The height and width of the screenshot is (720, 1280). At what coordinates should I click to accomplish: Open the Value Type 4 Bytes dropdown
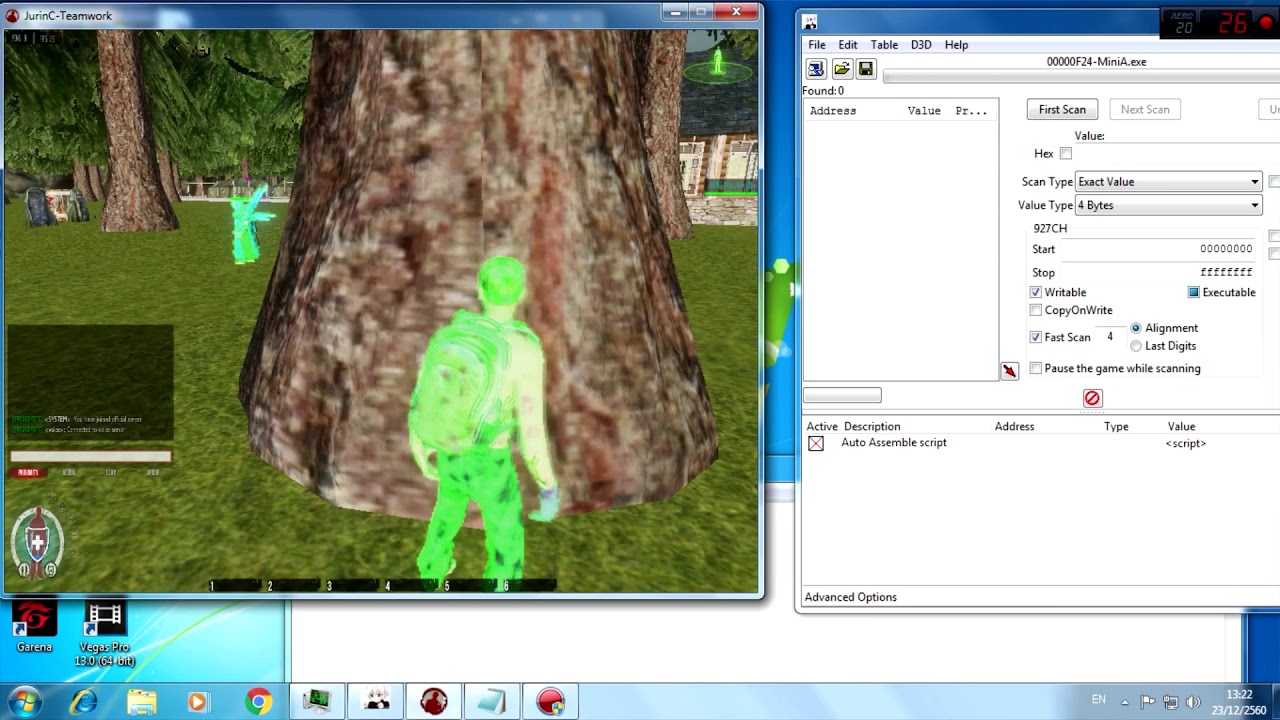tap(1168, 205)
